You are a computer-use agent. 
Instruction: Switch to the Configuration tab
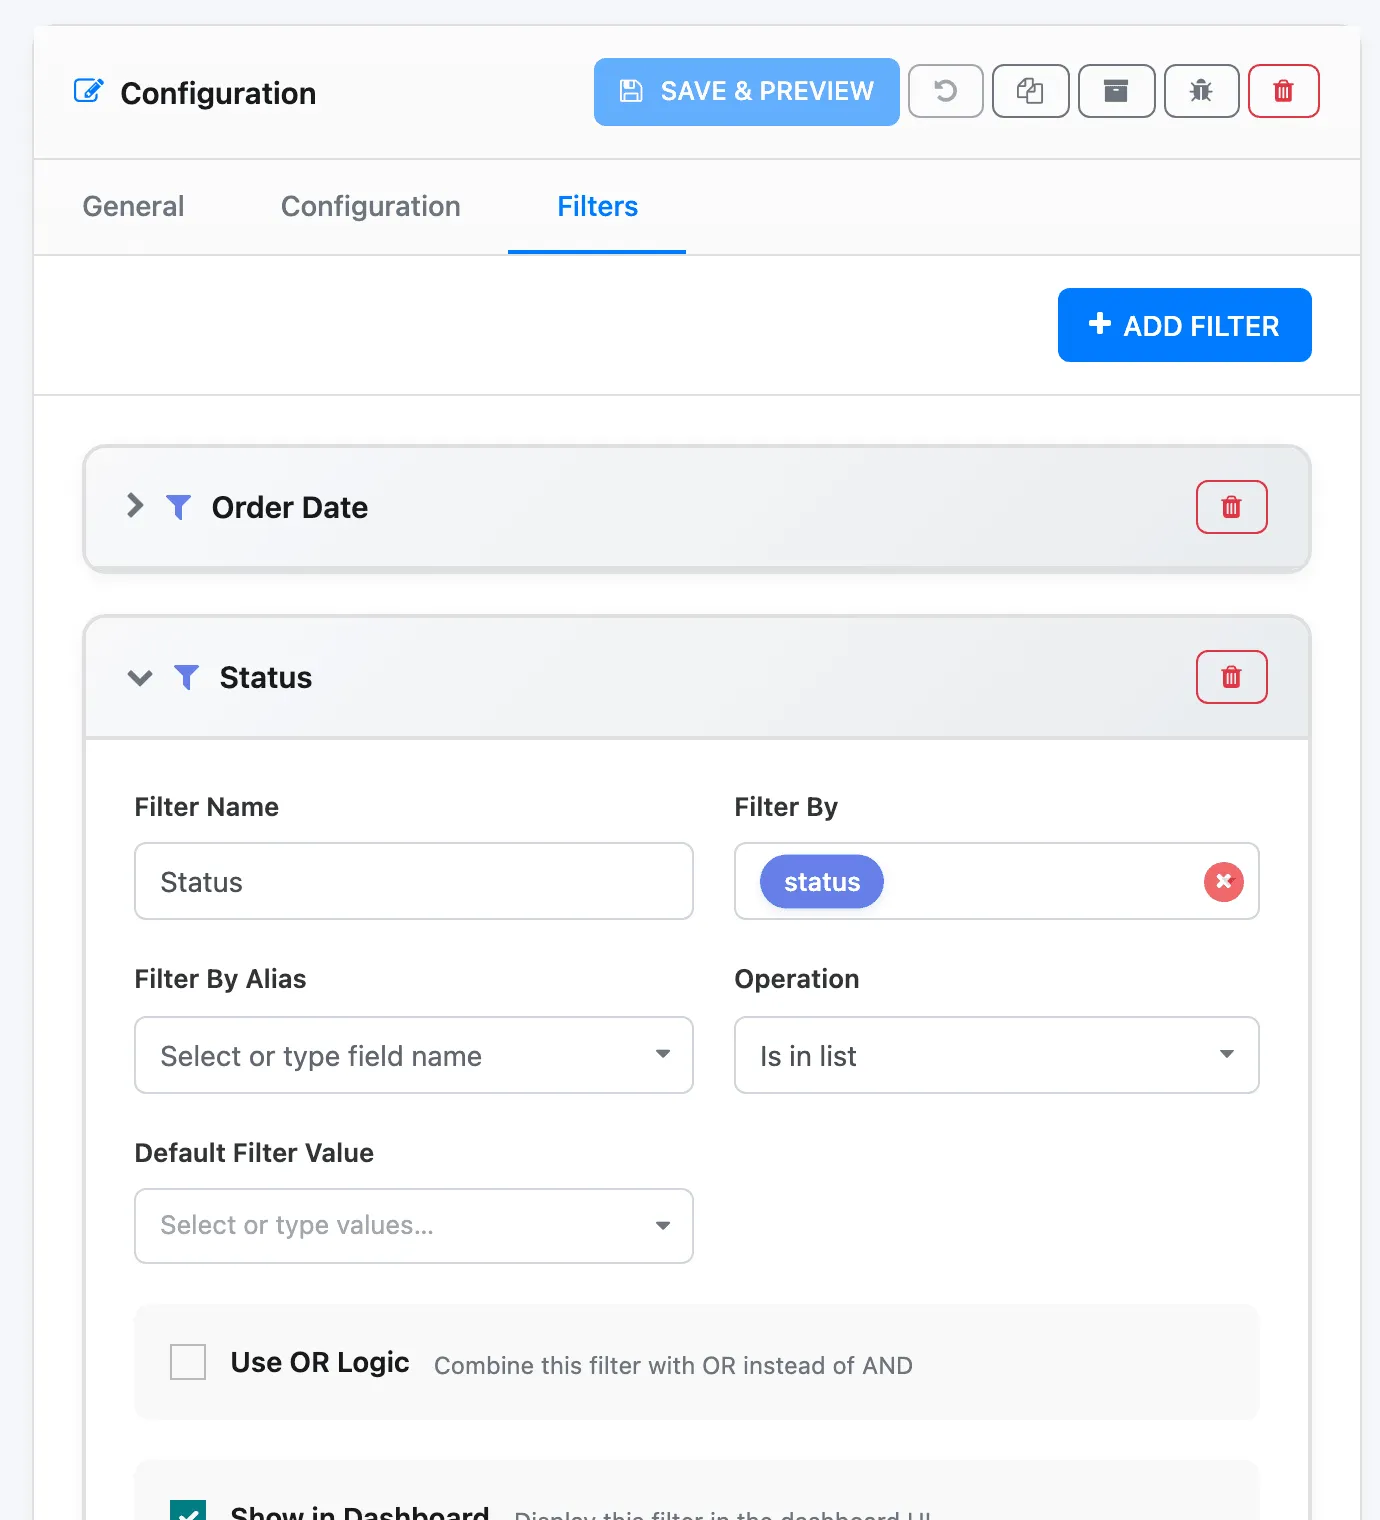coord(371,206)
